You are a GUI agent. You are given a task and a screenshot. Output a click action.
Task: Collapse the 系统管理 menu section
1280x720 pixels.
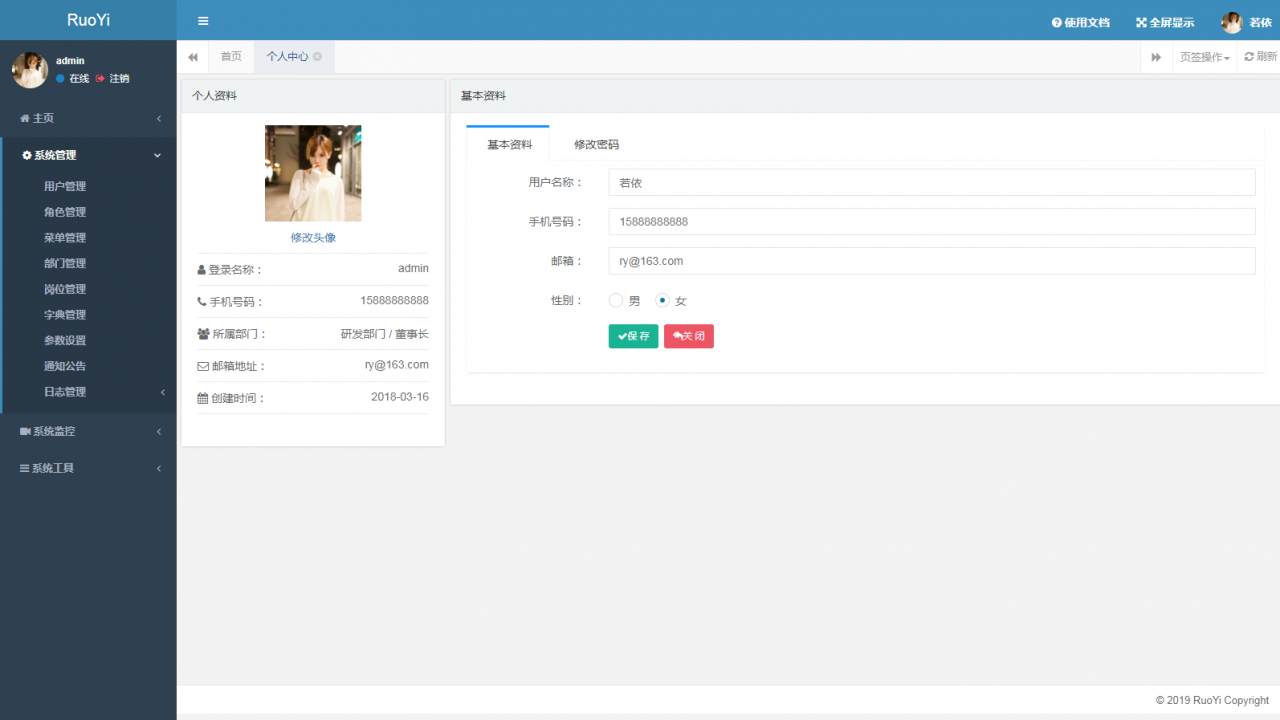tap(88, 155)
